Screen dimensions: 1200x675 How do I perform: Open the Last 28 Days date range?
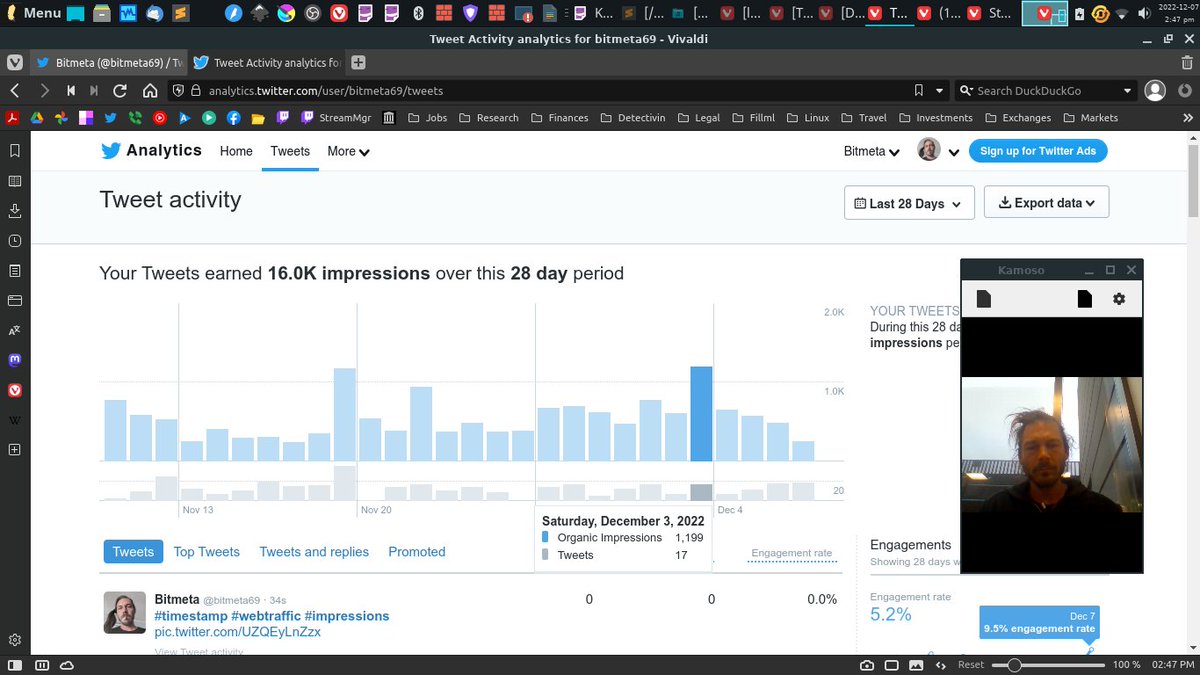click(909, 203)
